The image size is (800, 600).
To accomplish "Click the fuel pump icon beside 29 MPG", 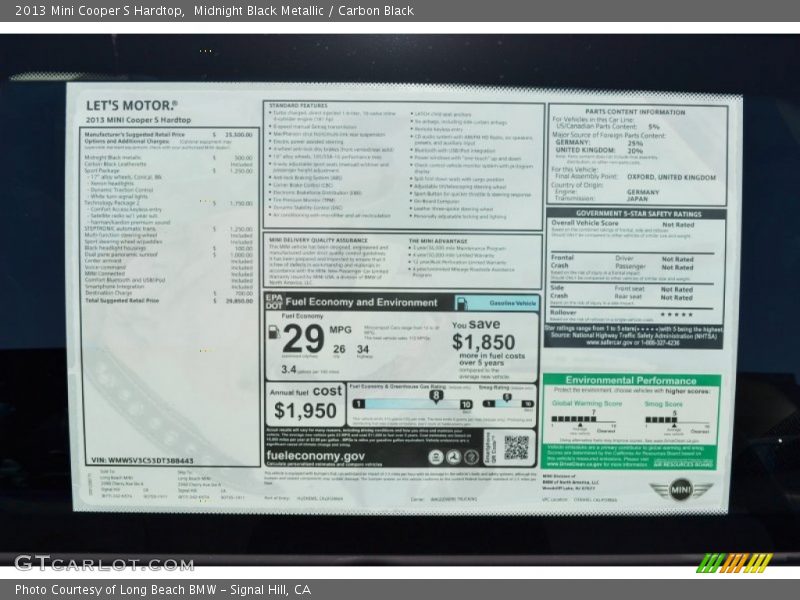I will coord(274,332).
